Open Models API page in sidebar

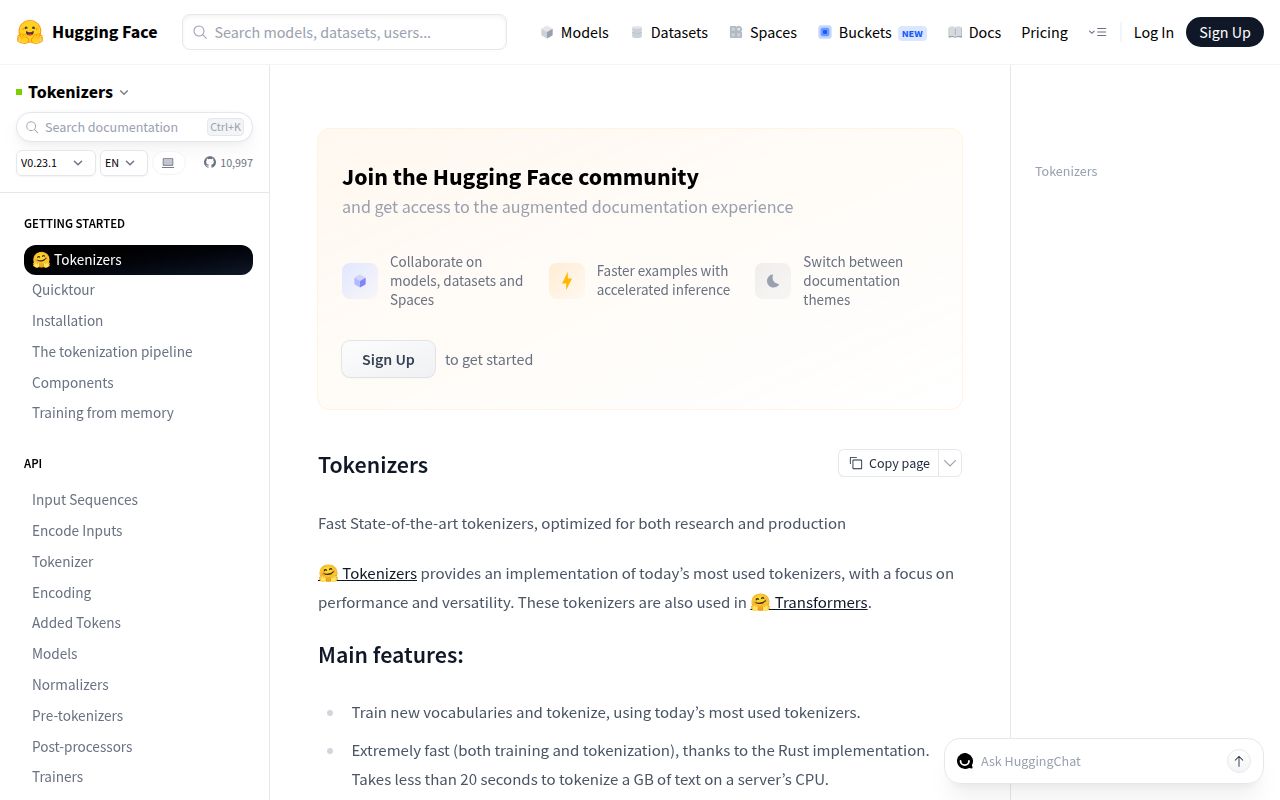(55, 654)
